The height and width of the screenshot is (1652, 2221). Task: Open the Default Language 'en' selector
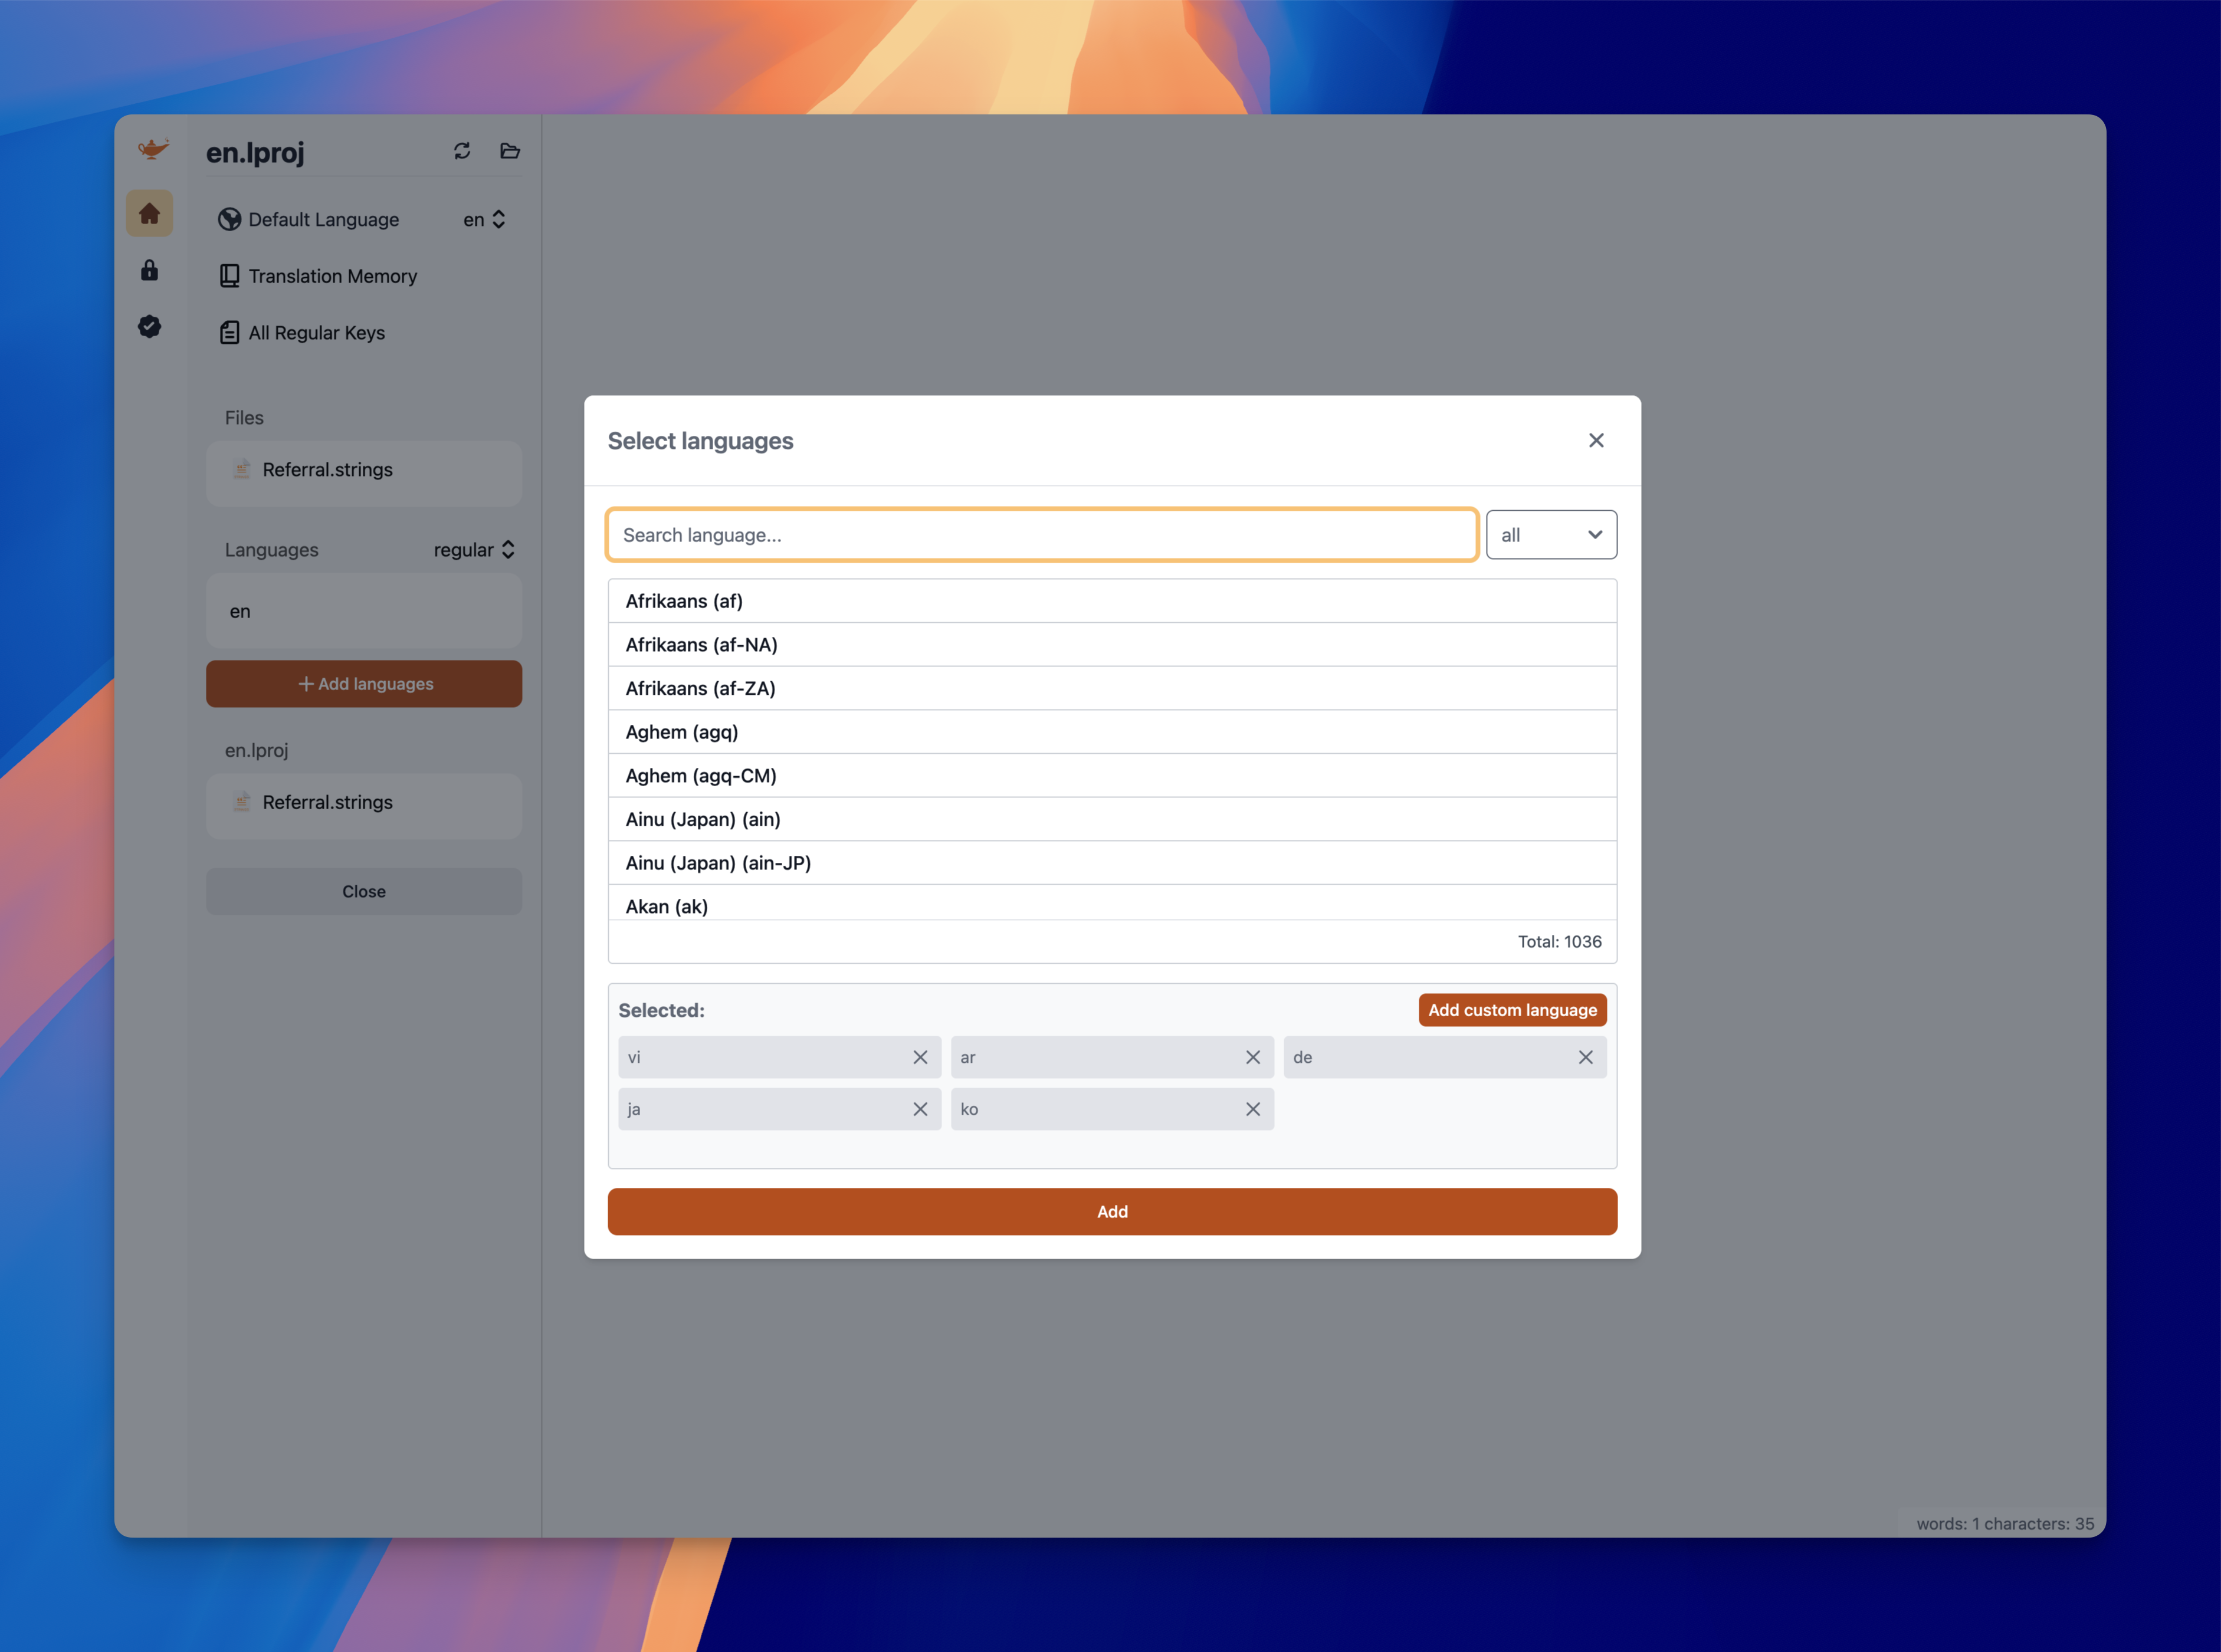(484, 219)
